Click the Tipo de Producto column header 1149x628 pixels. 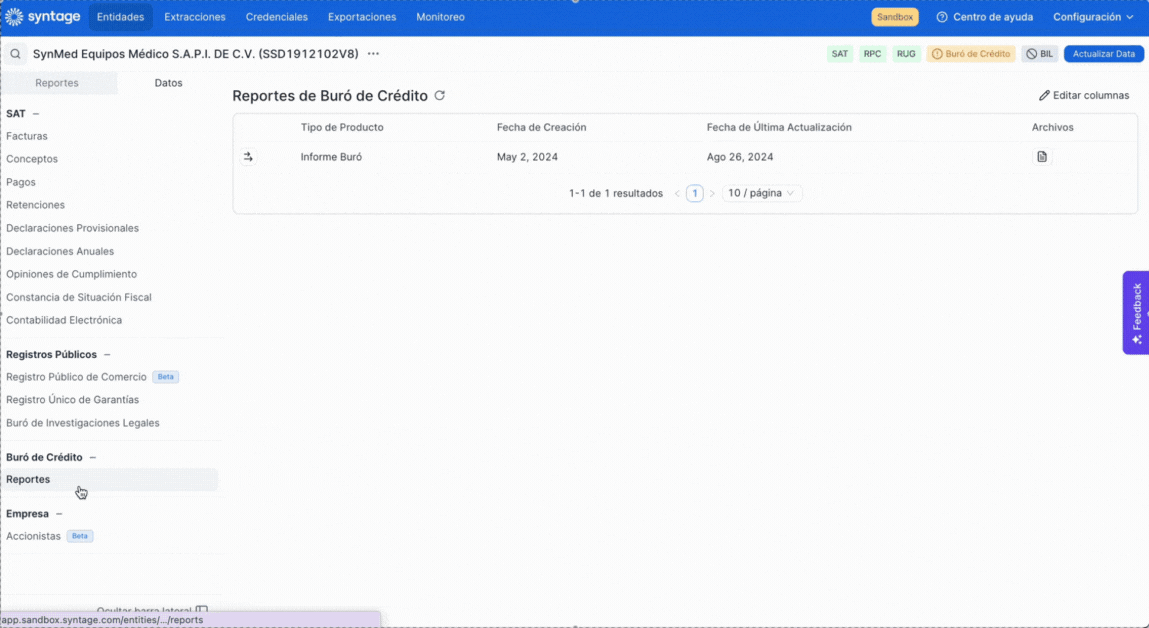click(x=342, y=128)
